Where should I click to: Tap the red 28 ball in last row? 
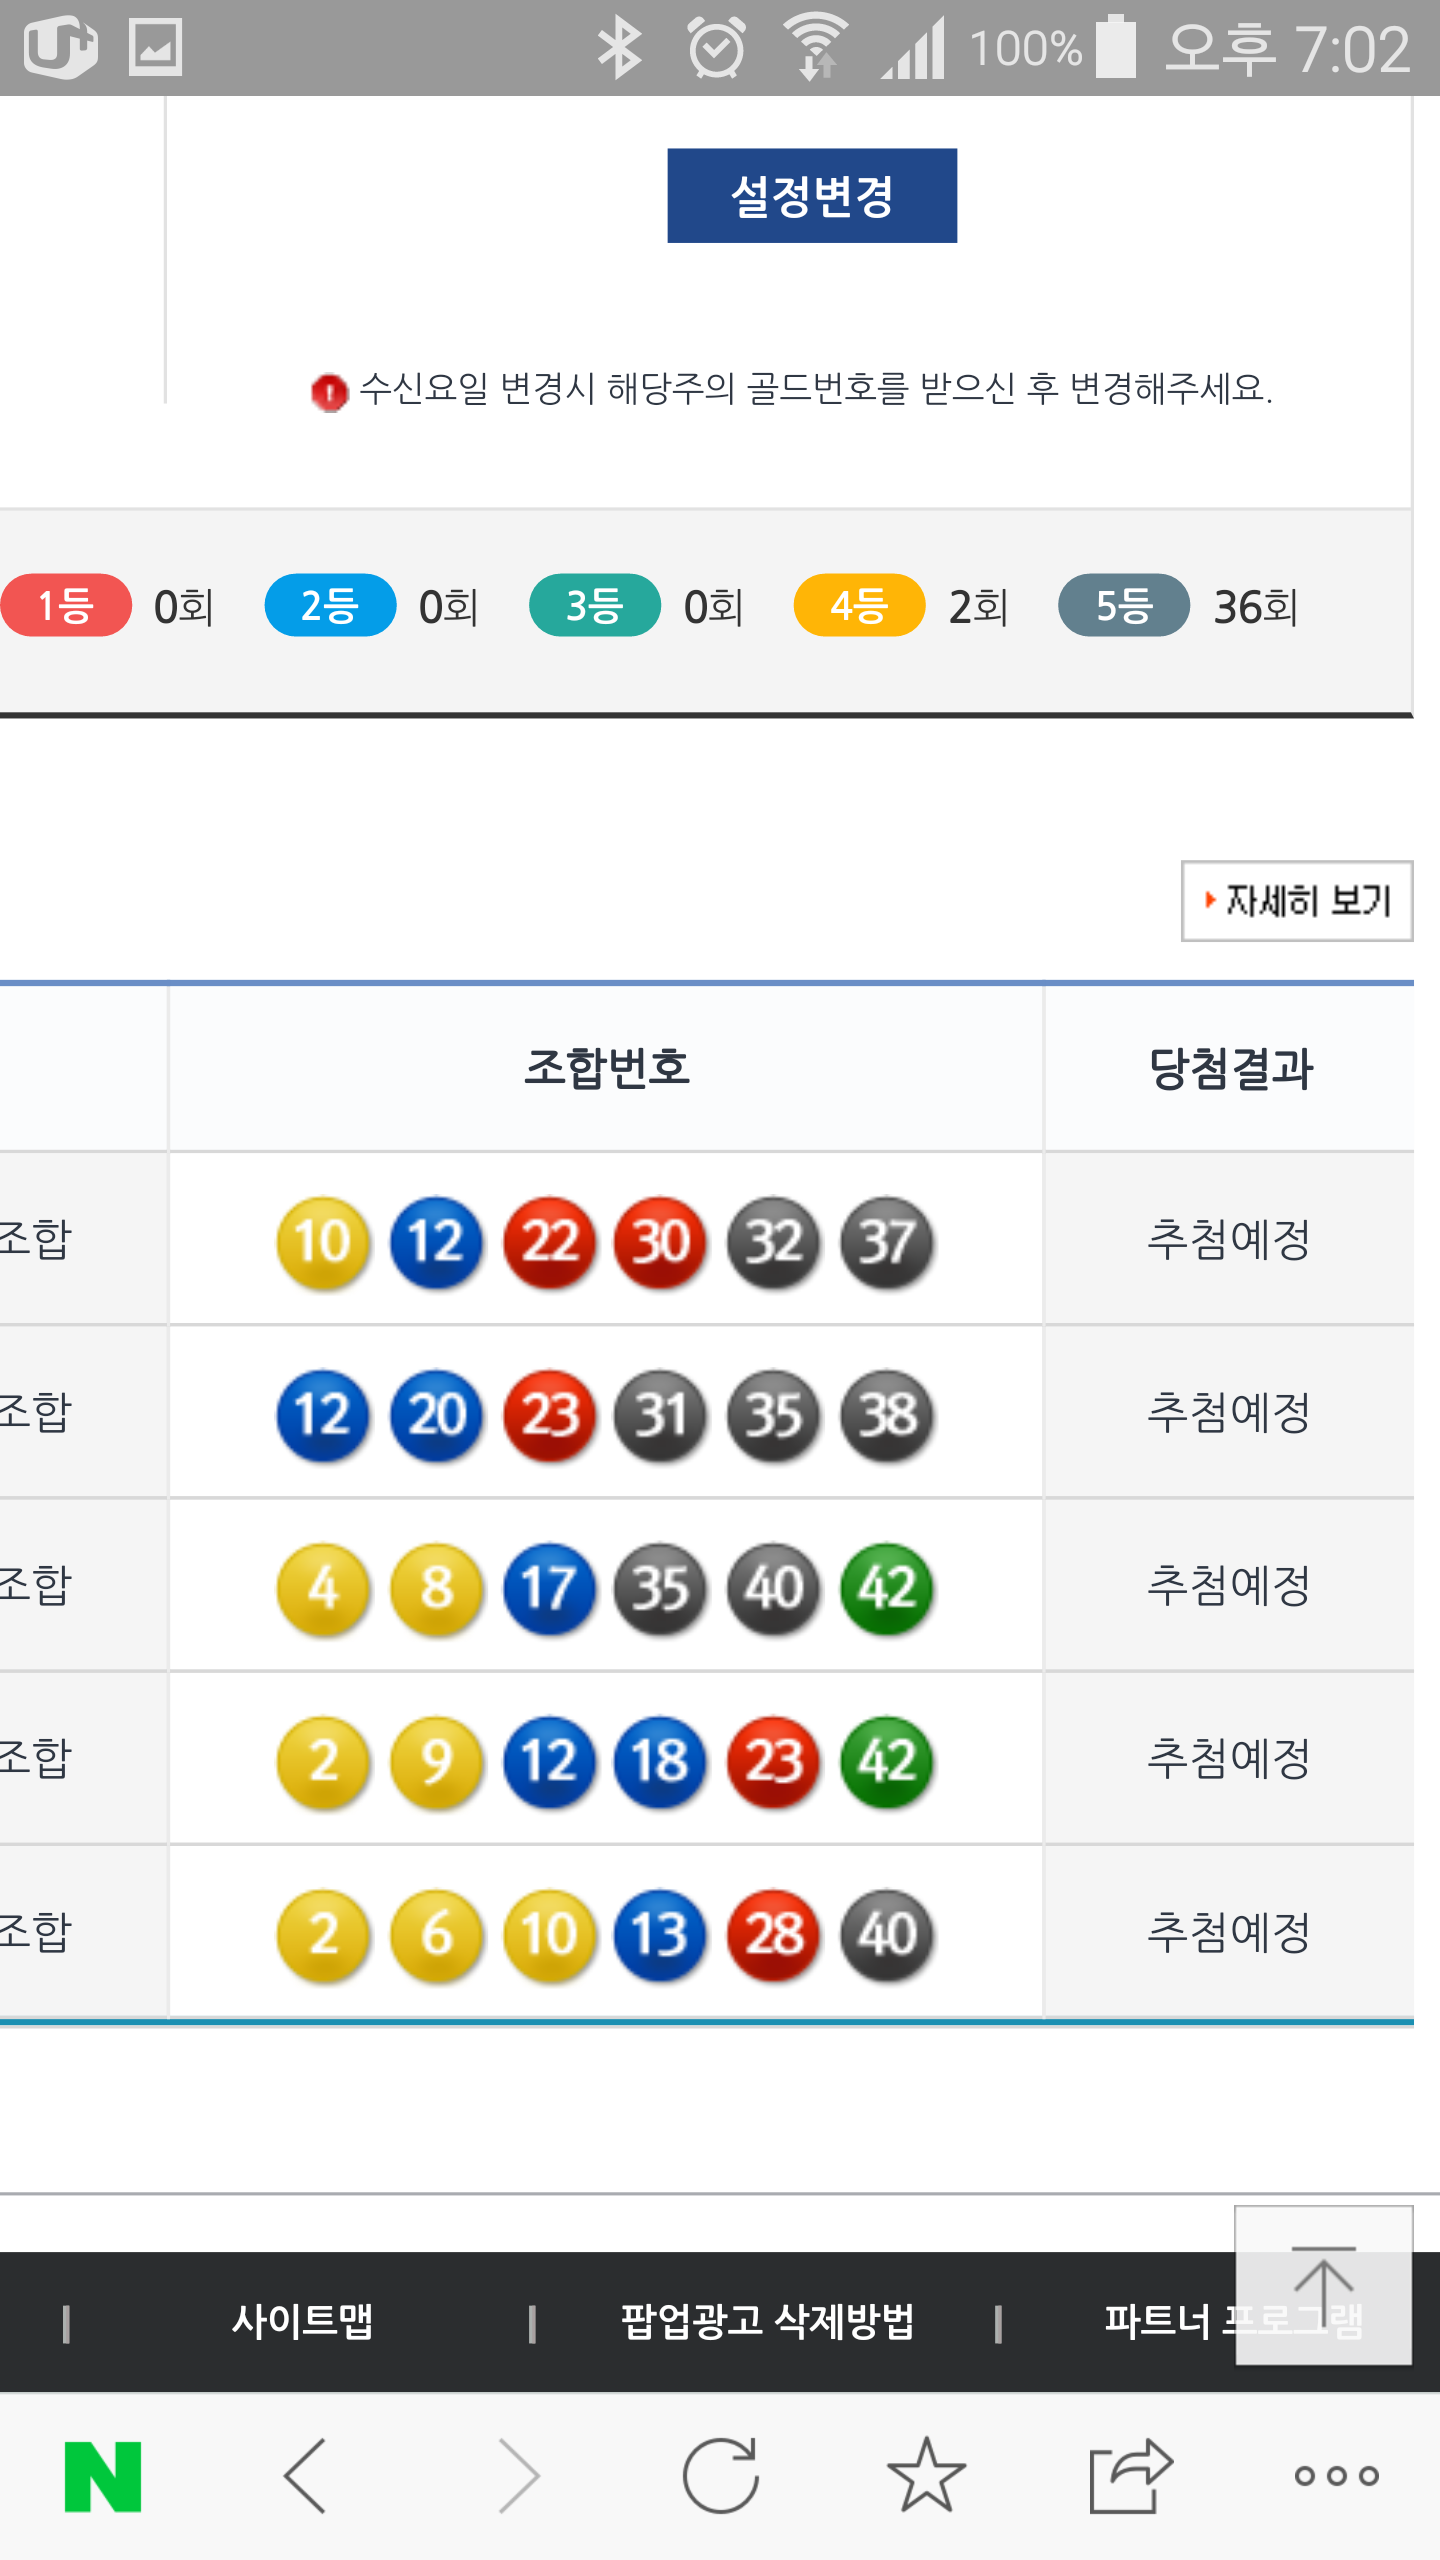point(774,1934)
